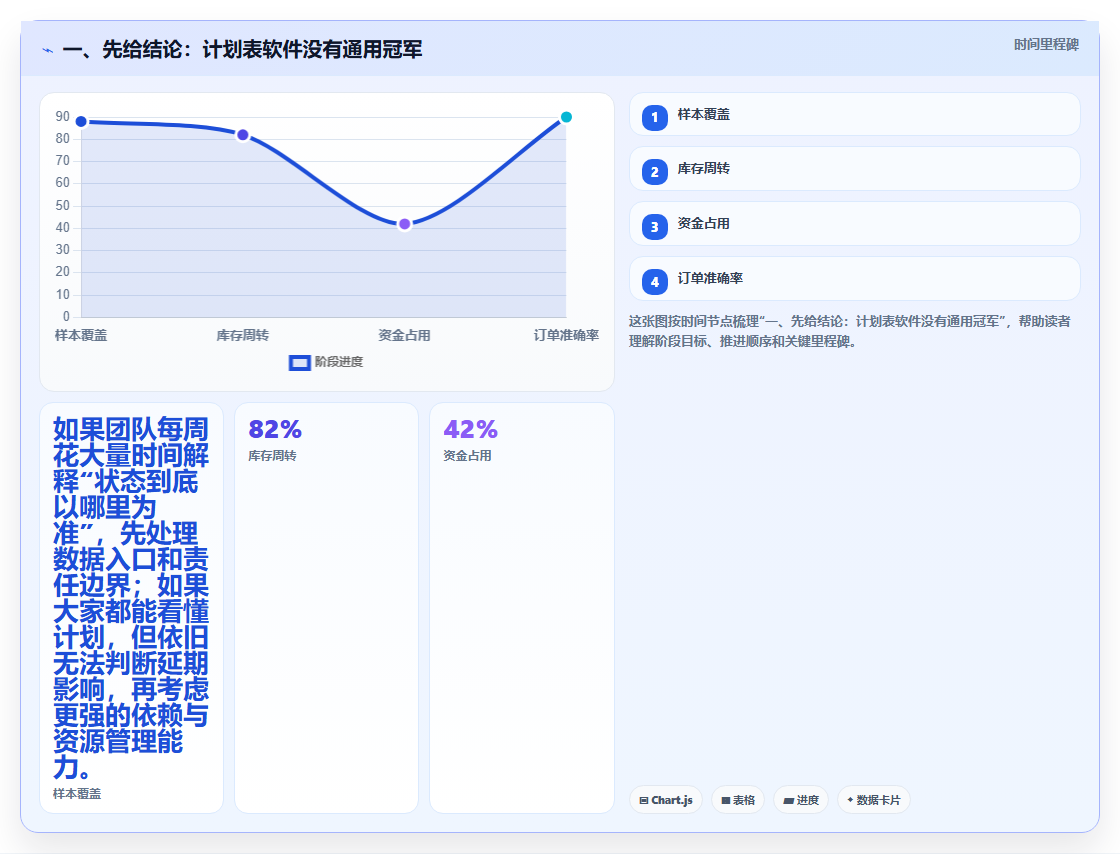Click the 资金占用 x-axis label

click(x=404, y=335)
